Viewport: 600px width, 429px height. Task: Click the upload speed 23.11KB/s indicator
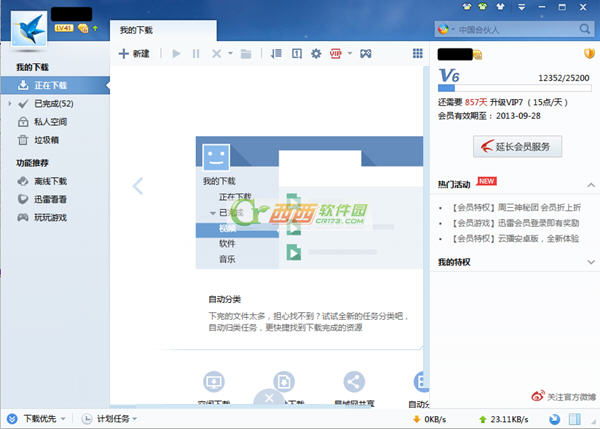pos(504,419)
